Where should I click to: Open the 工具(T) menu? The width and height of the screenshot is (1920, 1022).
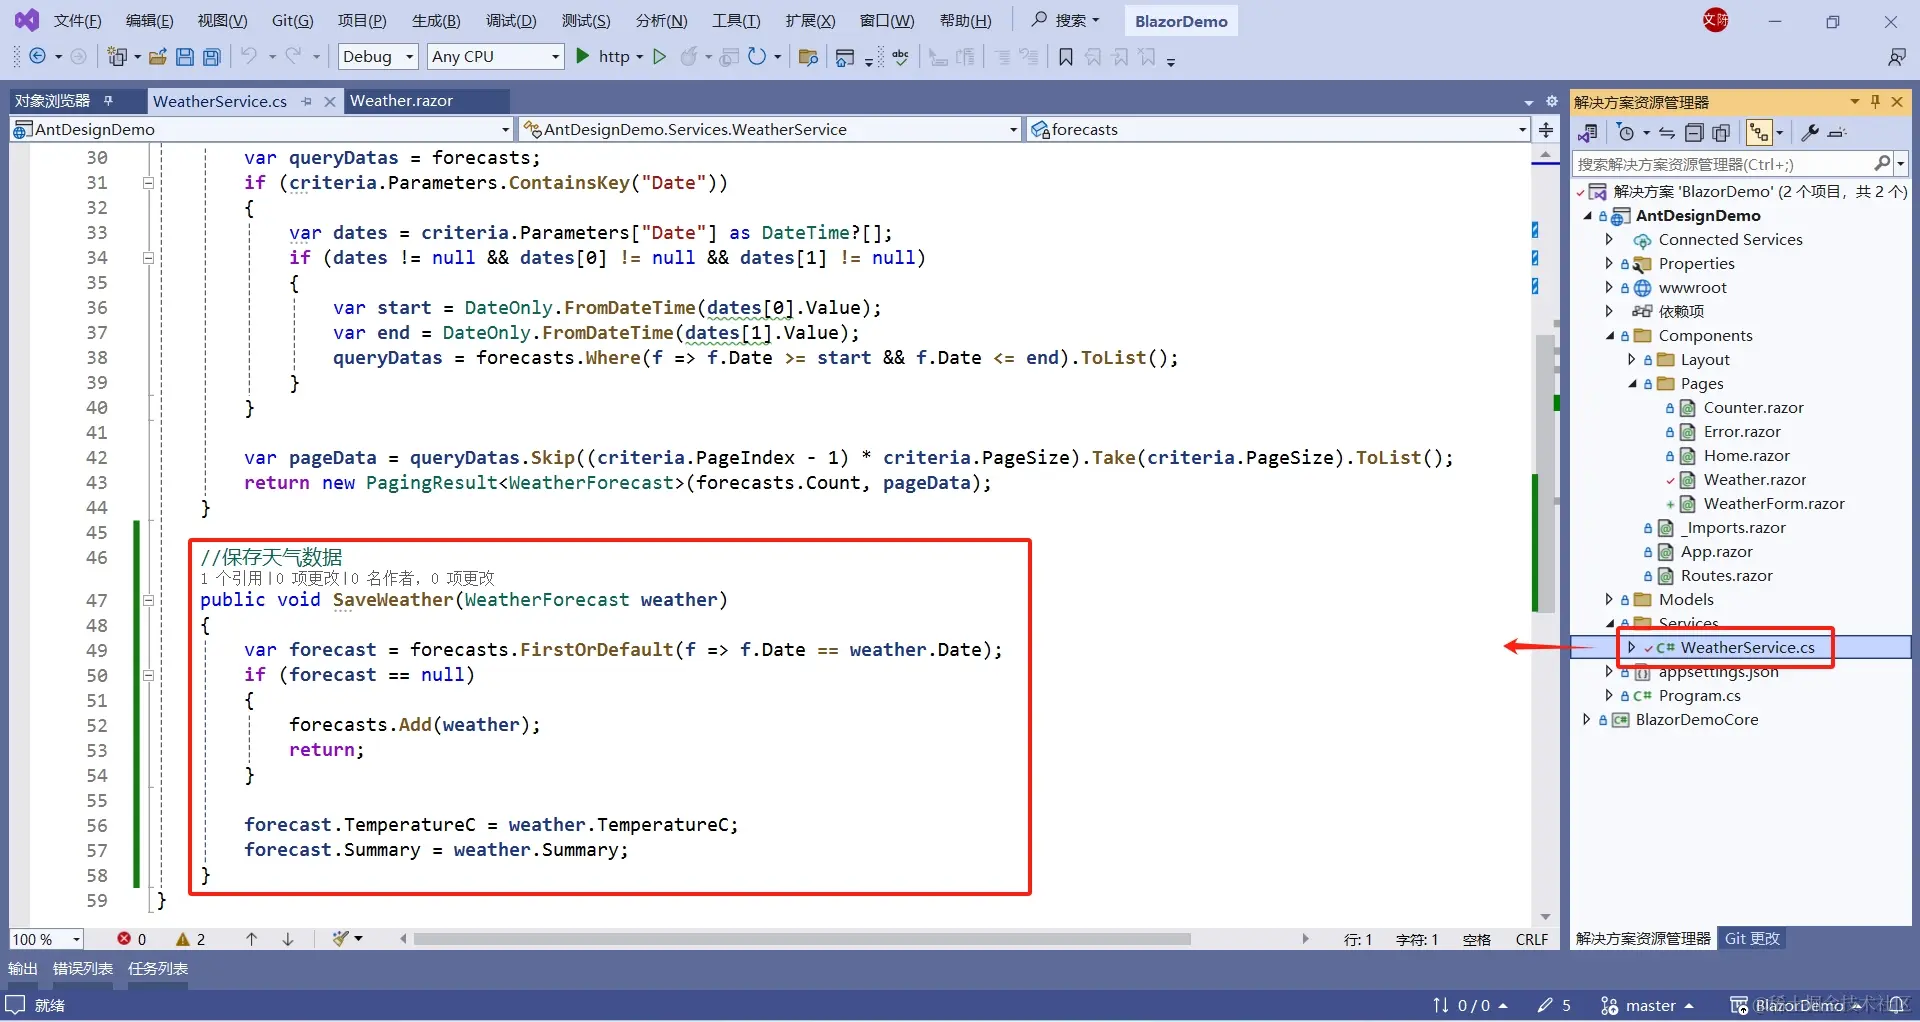(736, 21)
